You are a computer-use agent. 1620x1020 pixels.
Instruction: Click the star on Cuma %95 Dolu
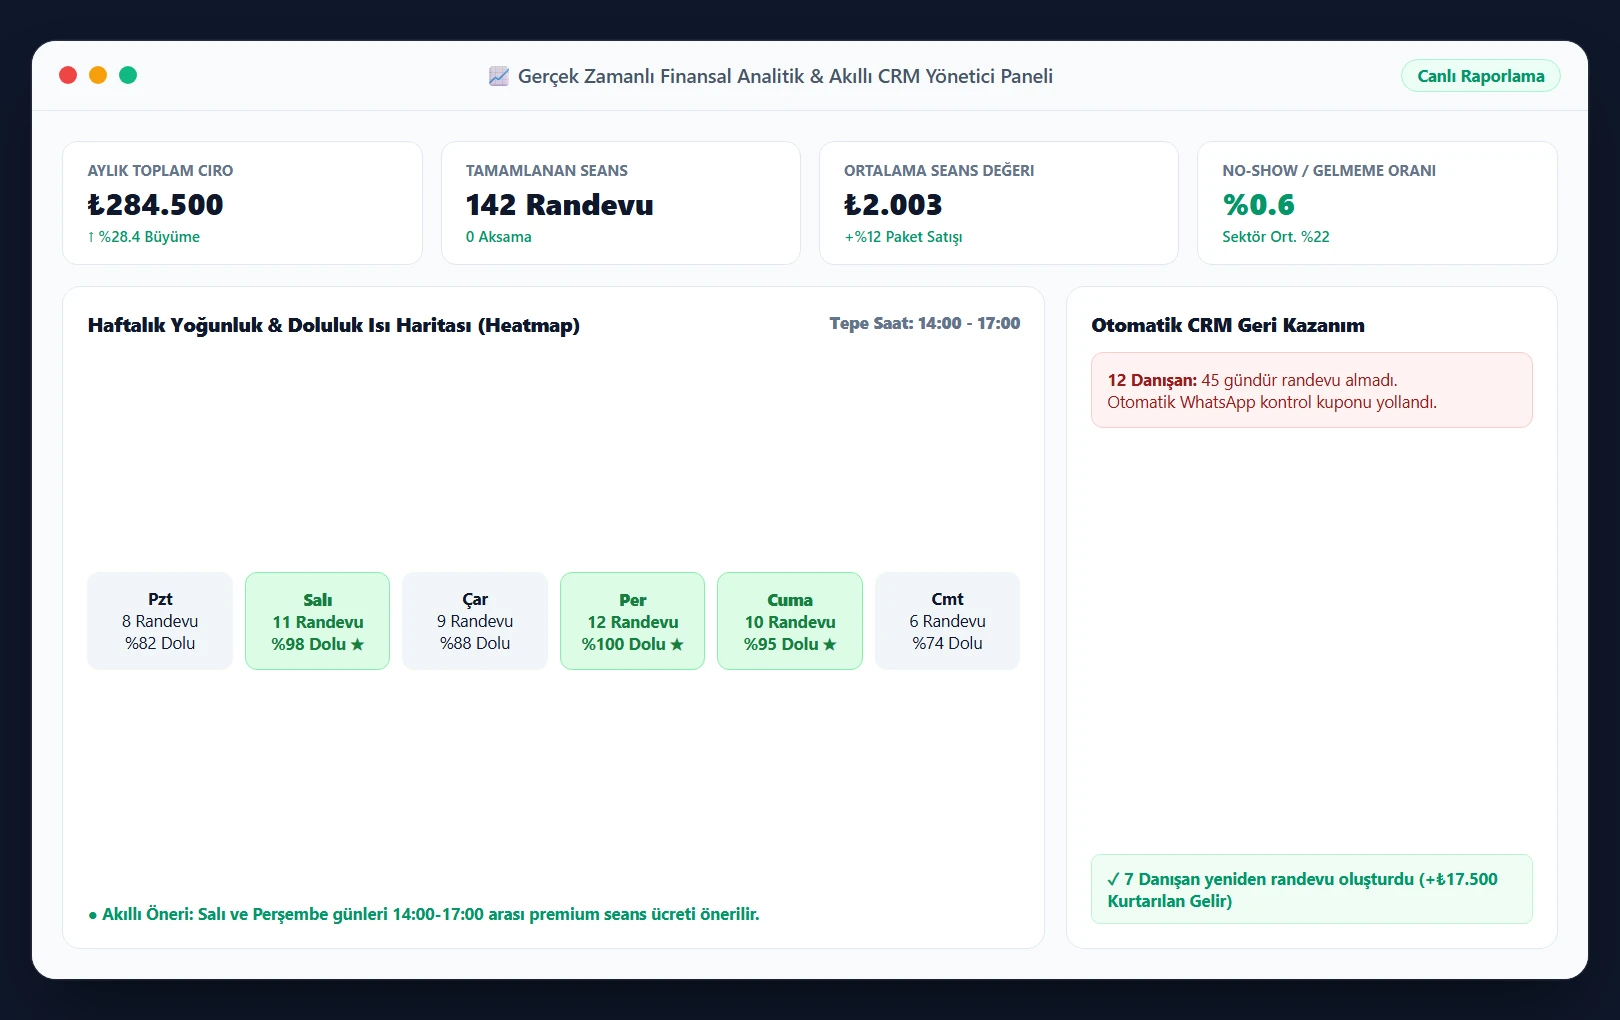pos(829,644)
